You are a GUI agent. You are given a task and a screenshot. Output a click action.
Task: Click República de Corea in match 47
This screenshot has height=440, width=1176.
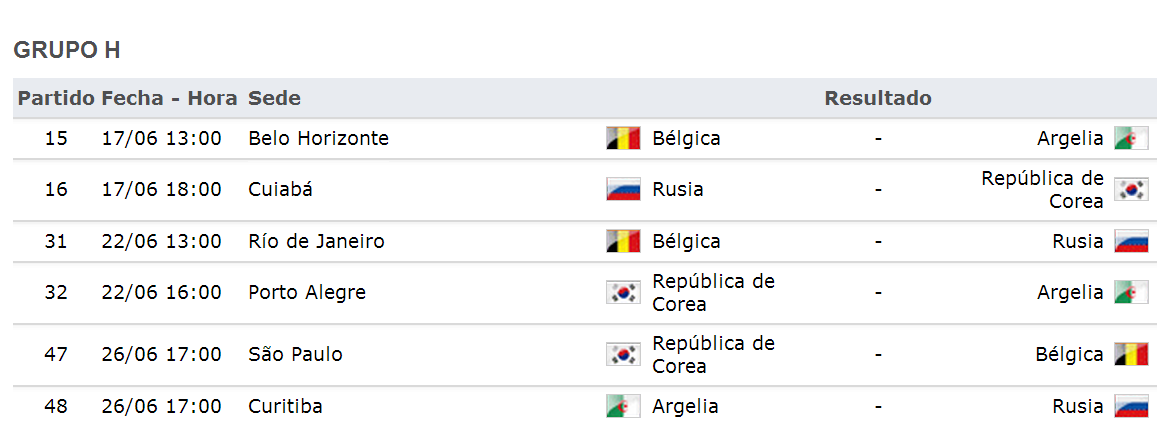[x=713, y=355]
